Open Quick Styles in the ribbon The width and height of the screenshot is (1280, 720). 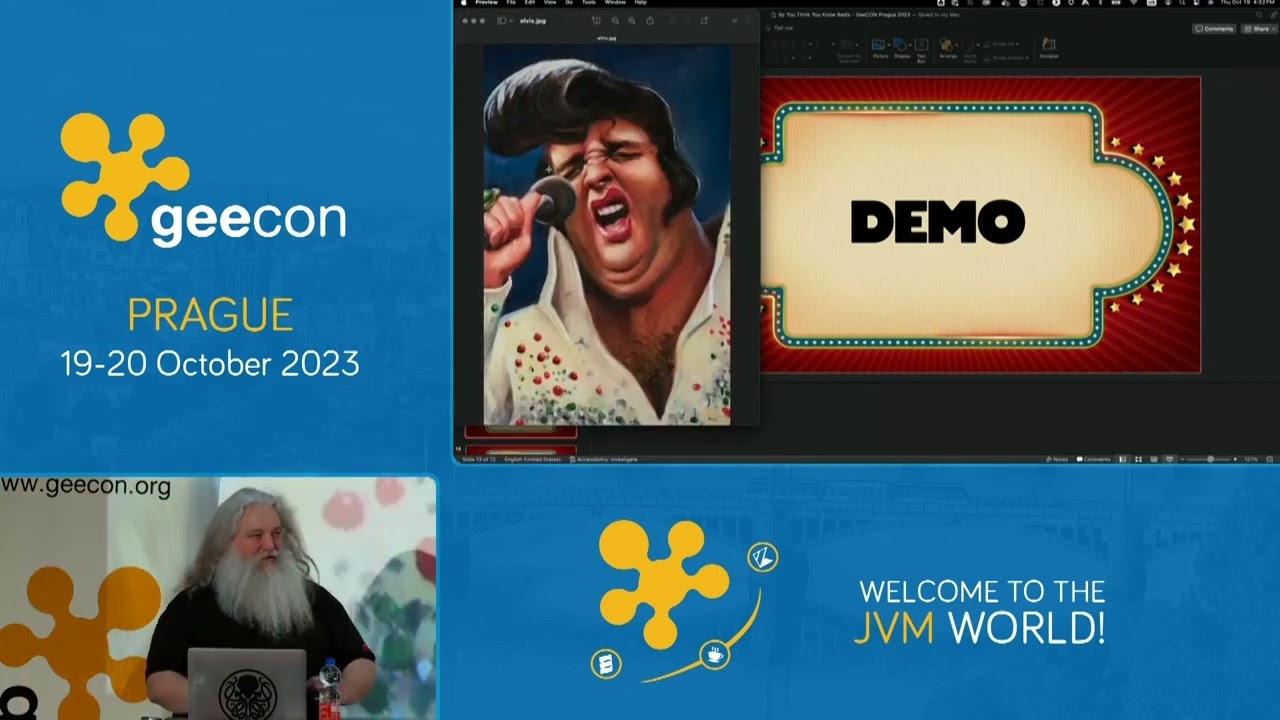click(x=968, y=50)
